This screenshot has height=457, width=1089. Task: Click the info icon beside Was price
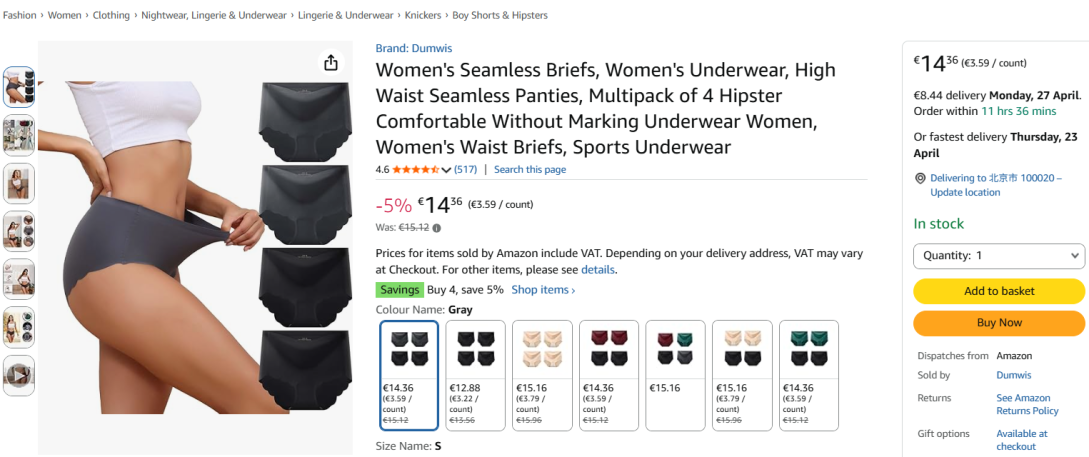click(x=436, y=228)
